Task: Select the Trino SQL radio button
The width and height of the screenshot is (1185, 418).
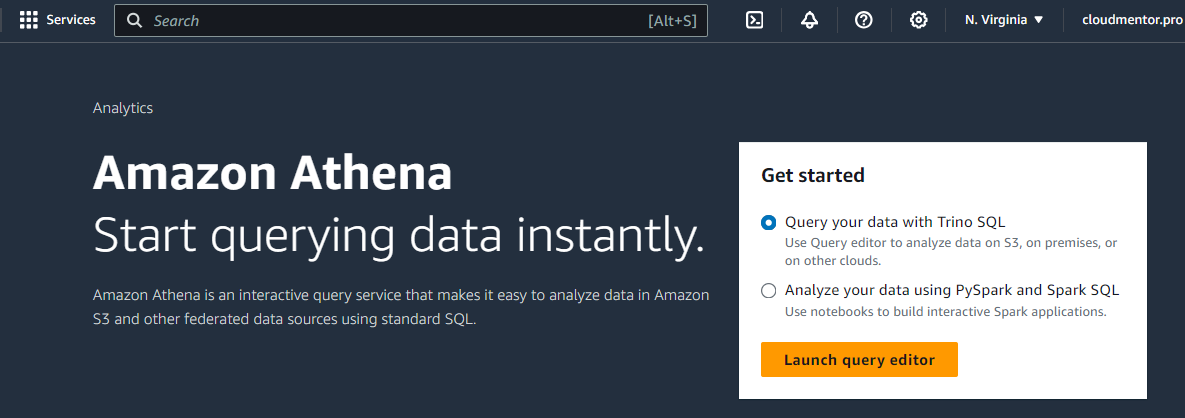Action: tap(768, 222)
